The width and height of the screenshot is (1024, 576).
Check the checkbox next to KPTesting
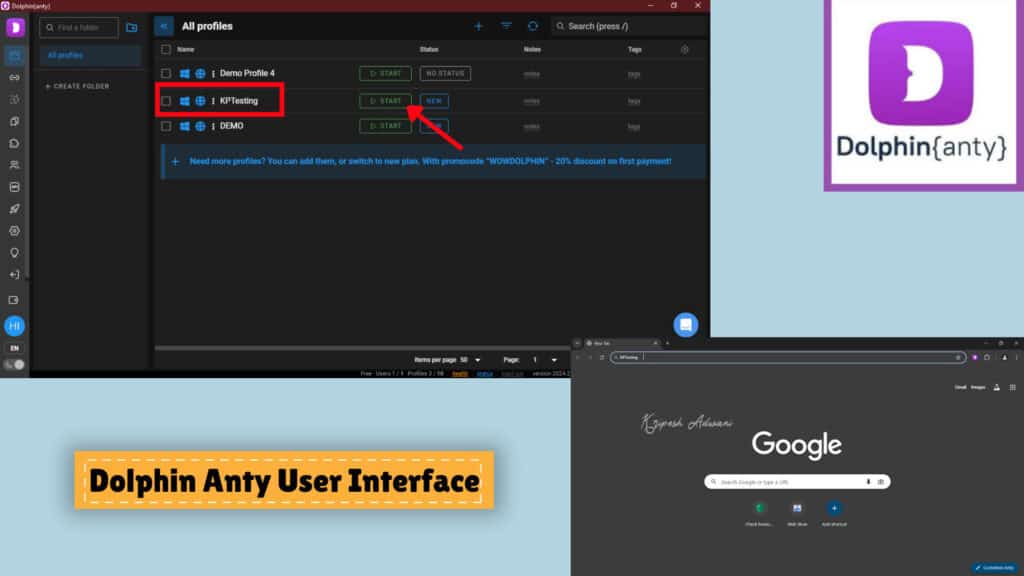tap(165, 100)
